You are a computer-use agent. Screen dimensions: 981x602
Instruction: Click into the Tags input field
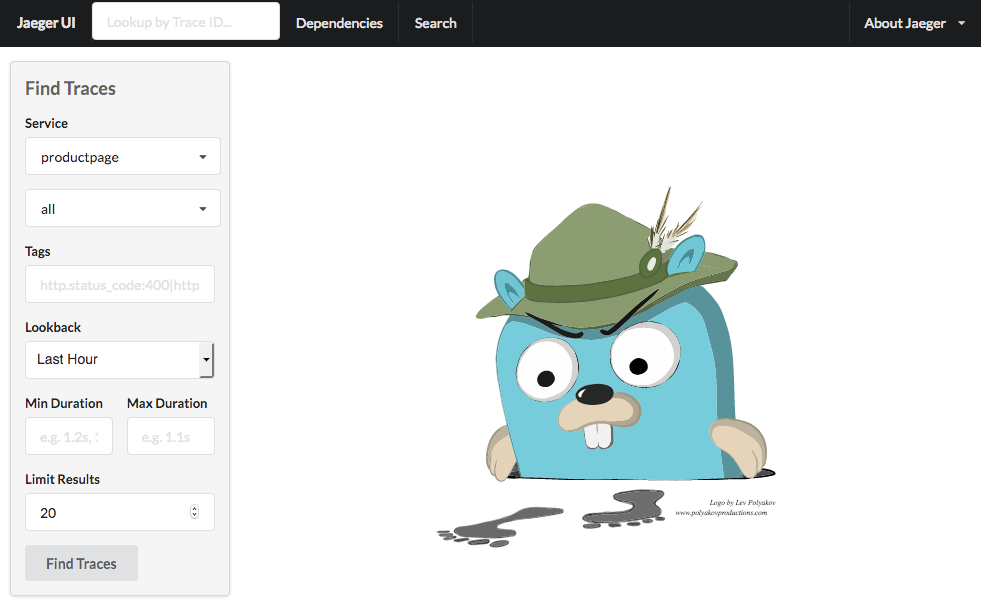pyautogui.click(x=120, y=285)
